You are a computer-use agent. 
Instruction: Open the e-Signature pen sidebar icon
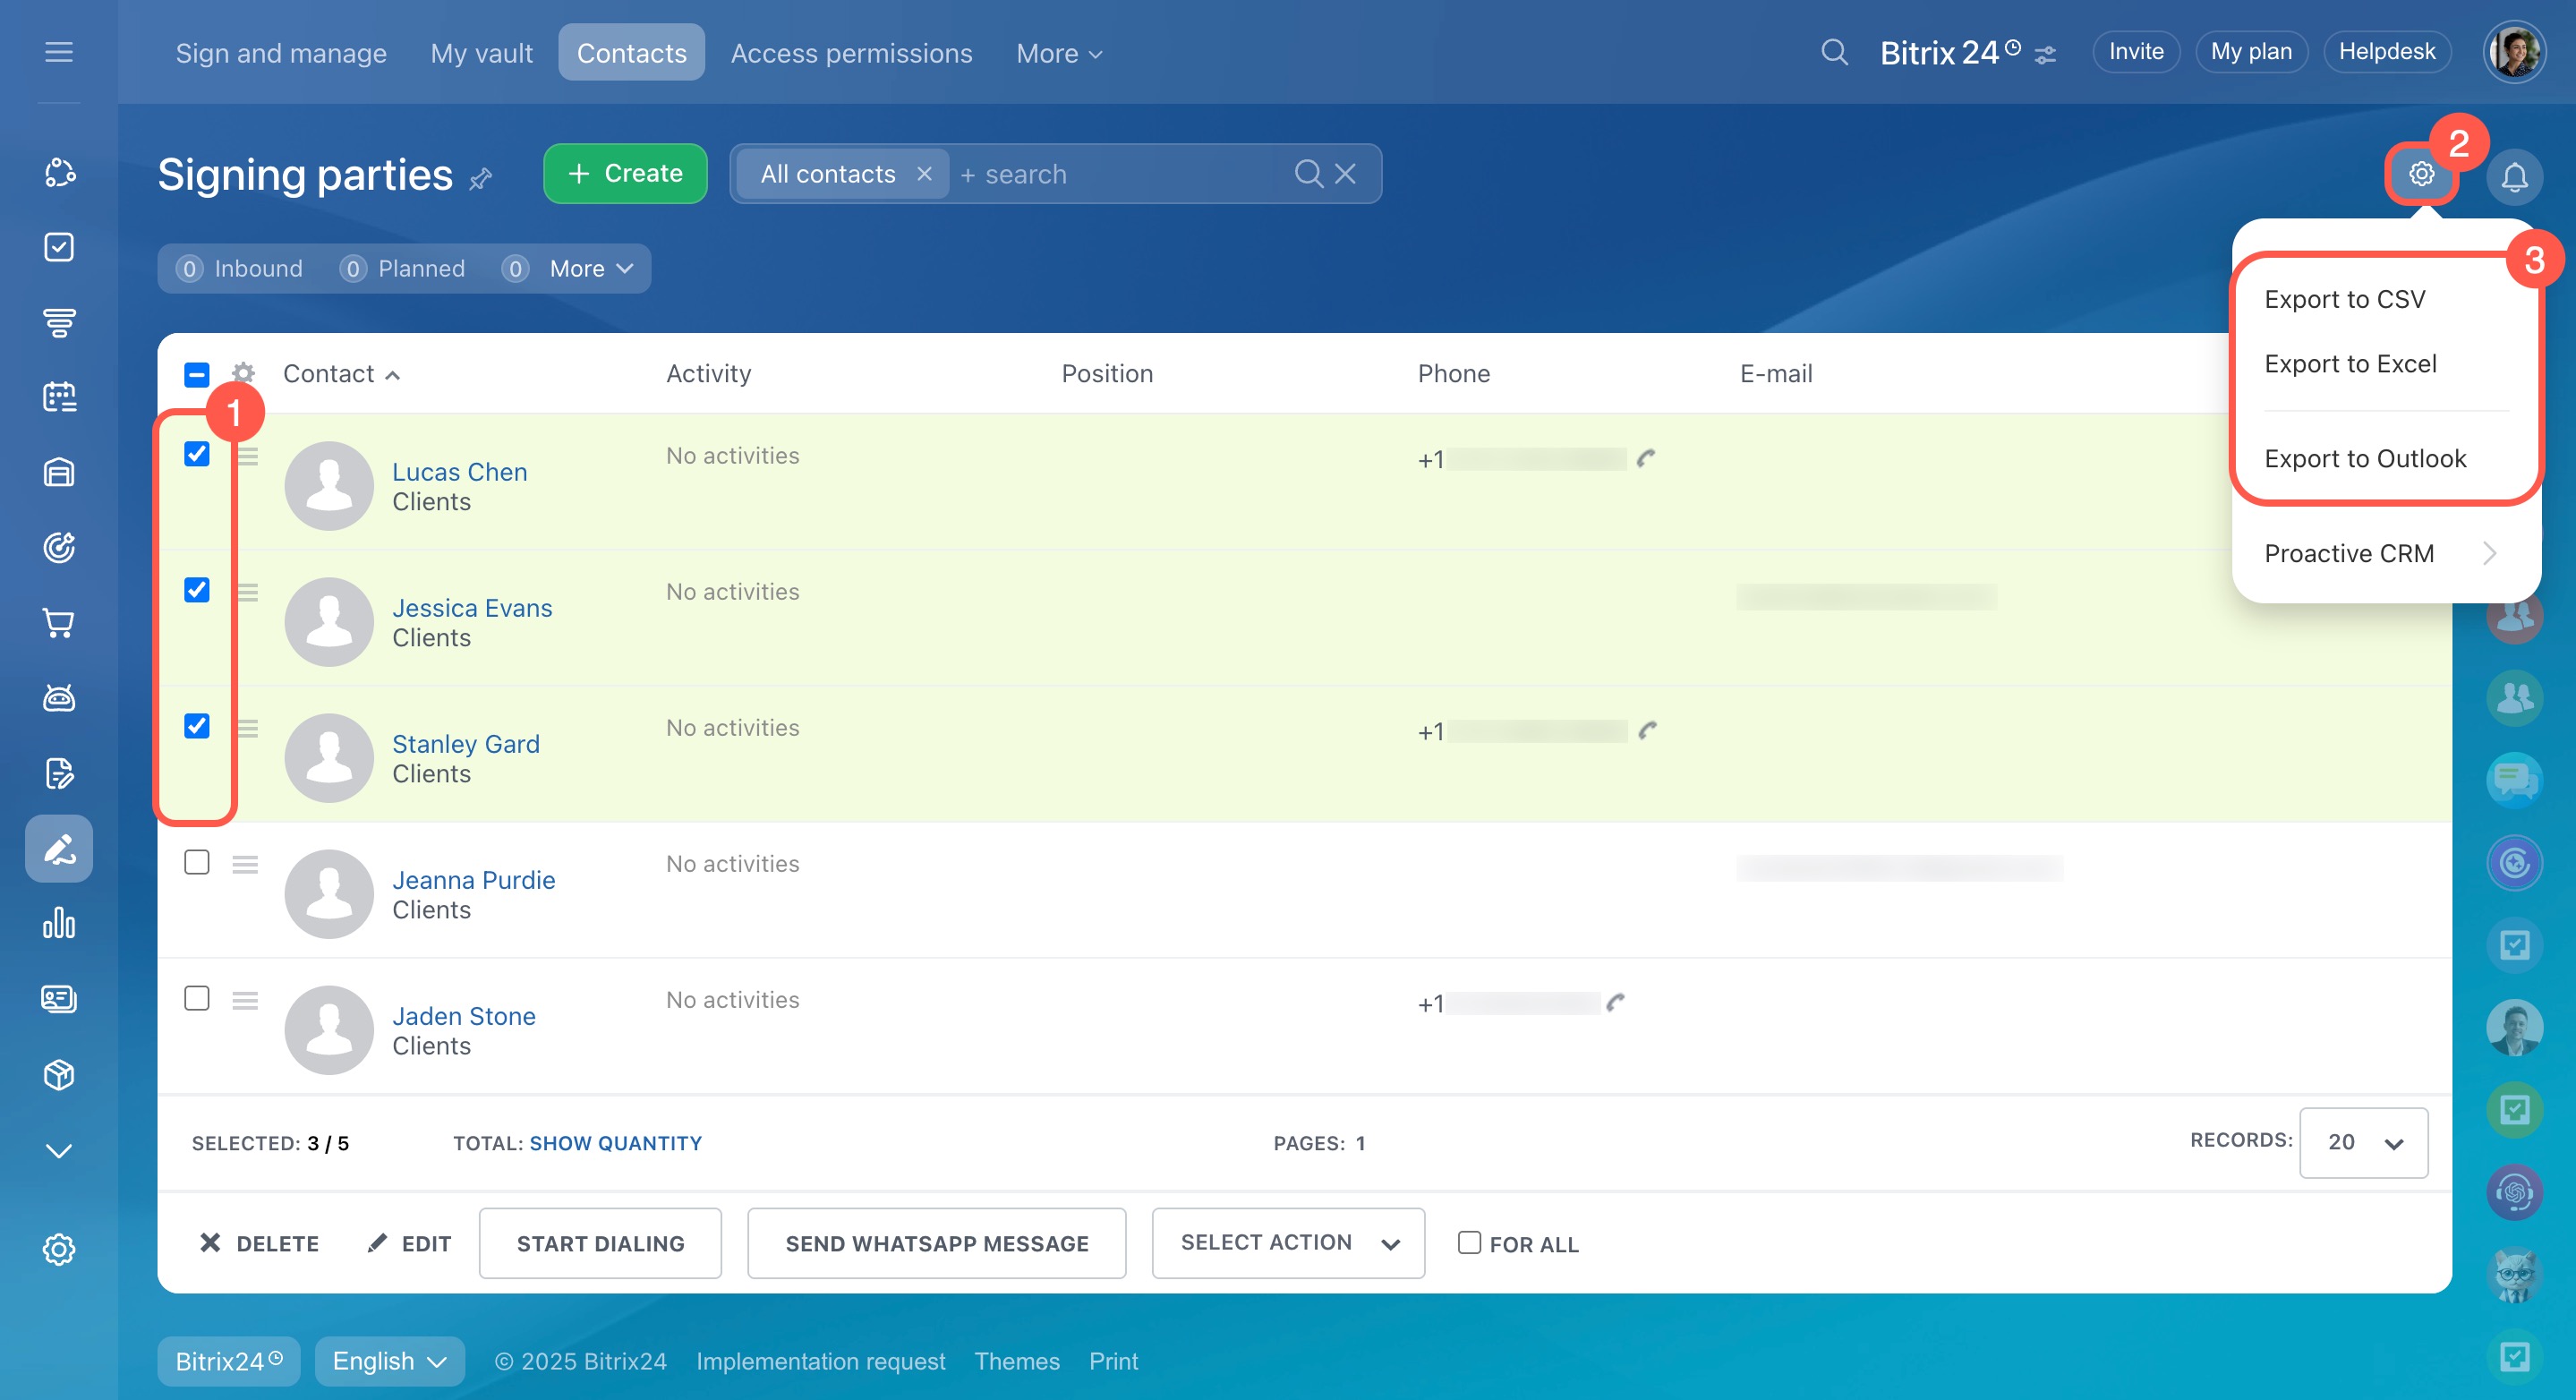tap(59, 849)
